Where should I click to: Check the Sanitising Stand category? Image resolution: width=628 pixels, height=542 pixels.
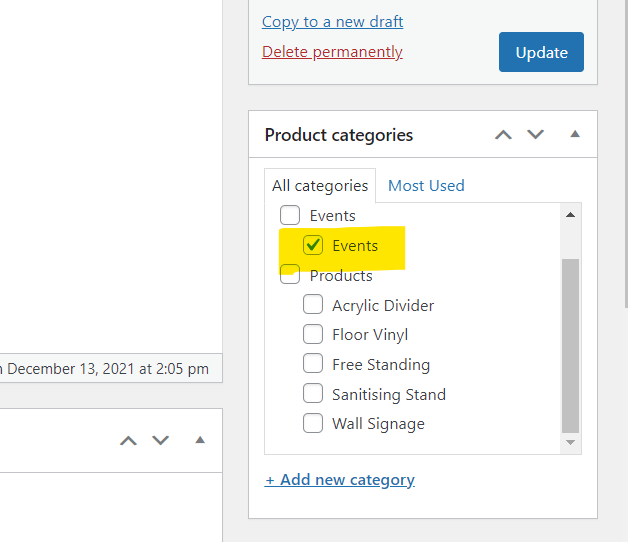(x=313, y=394)
